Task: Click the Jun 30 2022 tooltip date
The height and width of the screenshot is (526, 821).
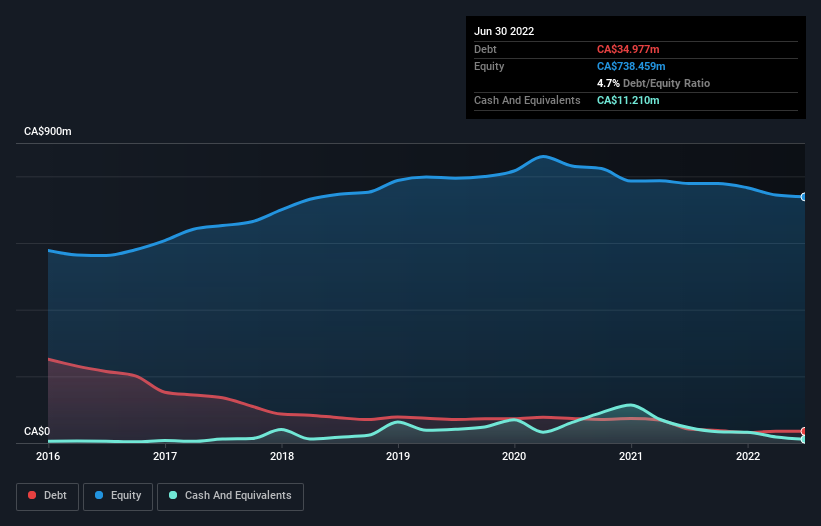Action: [504, 31]
